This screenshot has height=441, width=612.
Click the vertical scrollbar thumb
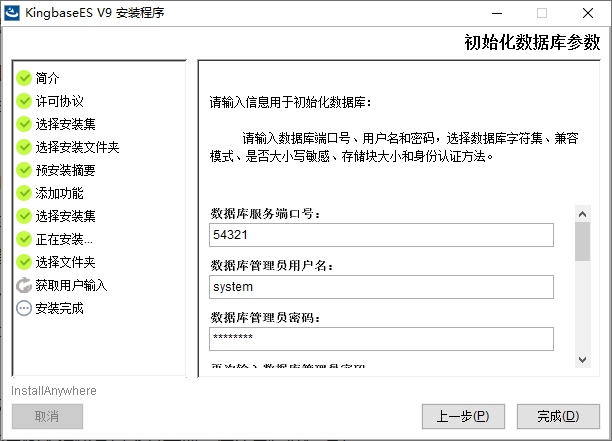(582, 241)
